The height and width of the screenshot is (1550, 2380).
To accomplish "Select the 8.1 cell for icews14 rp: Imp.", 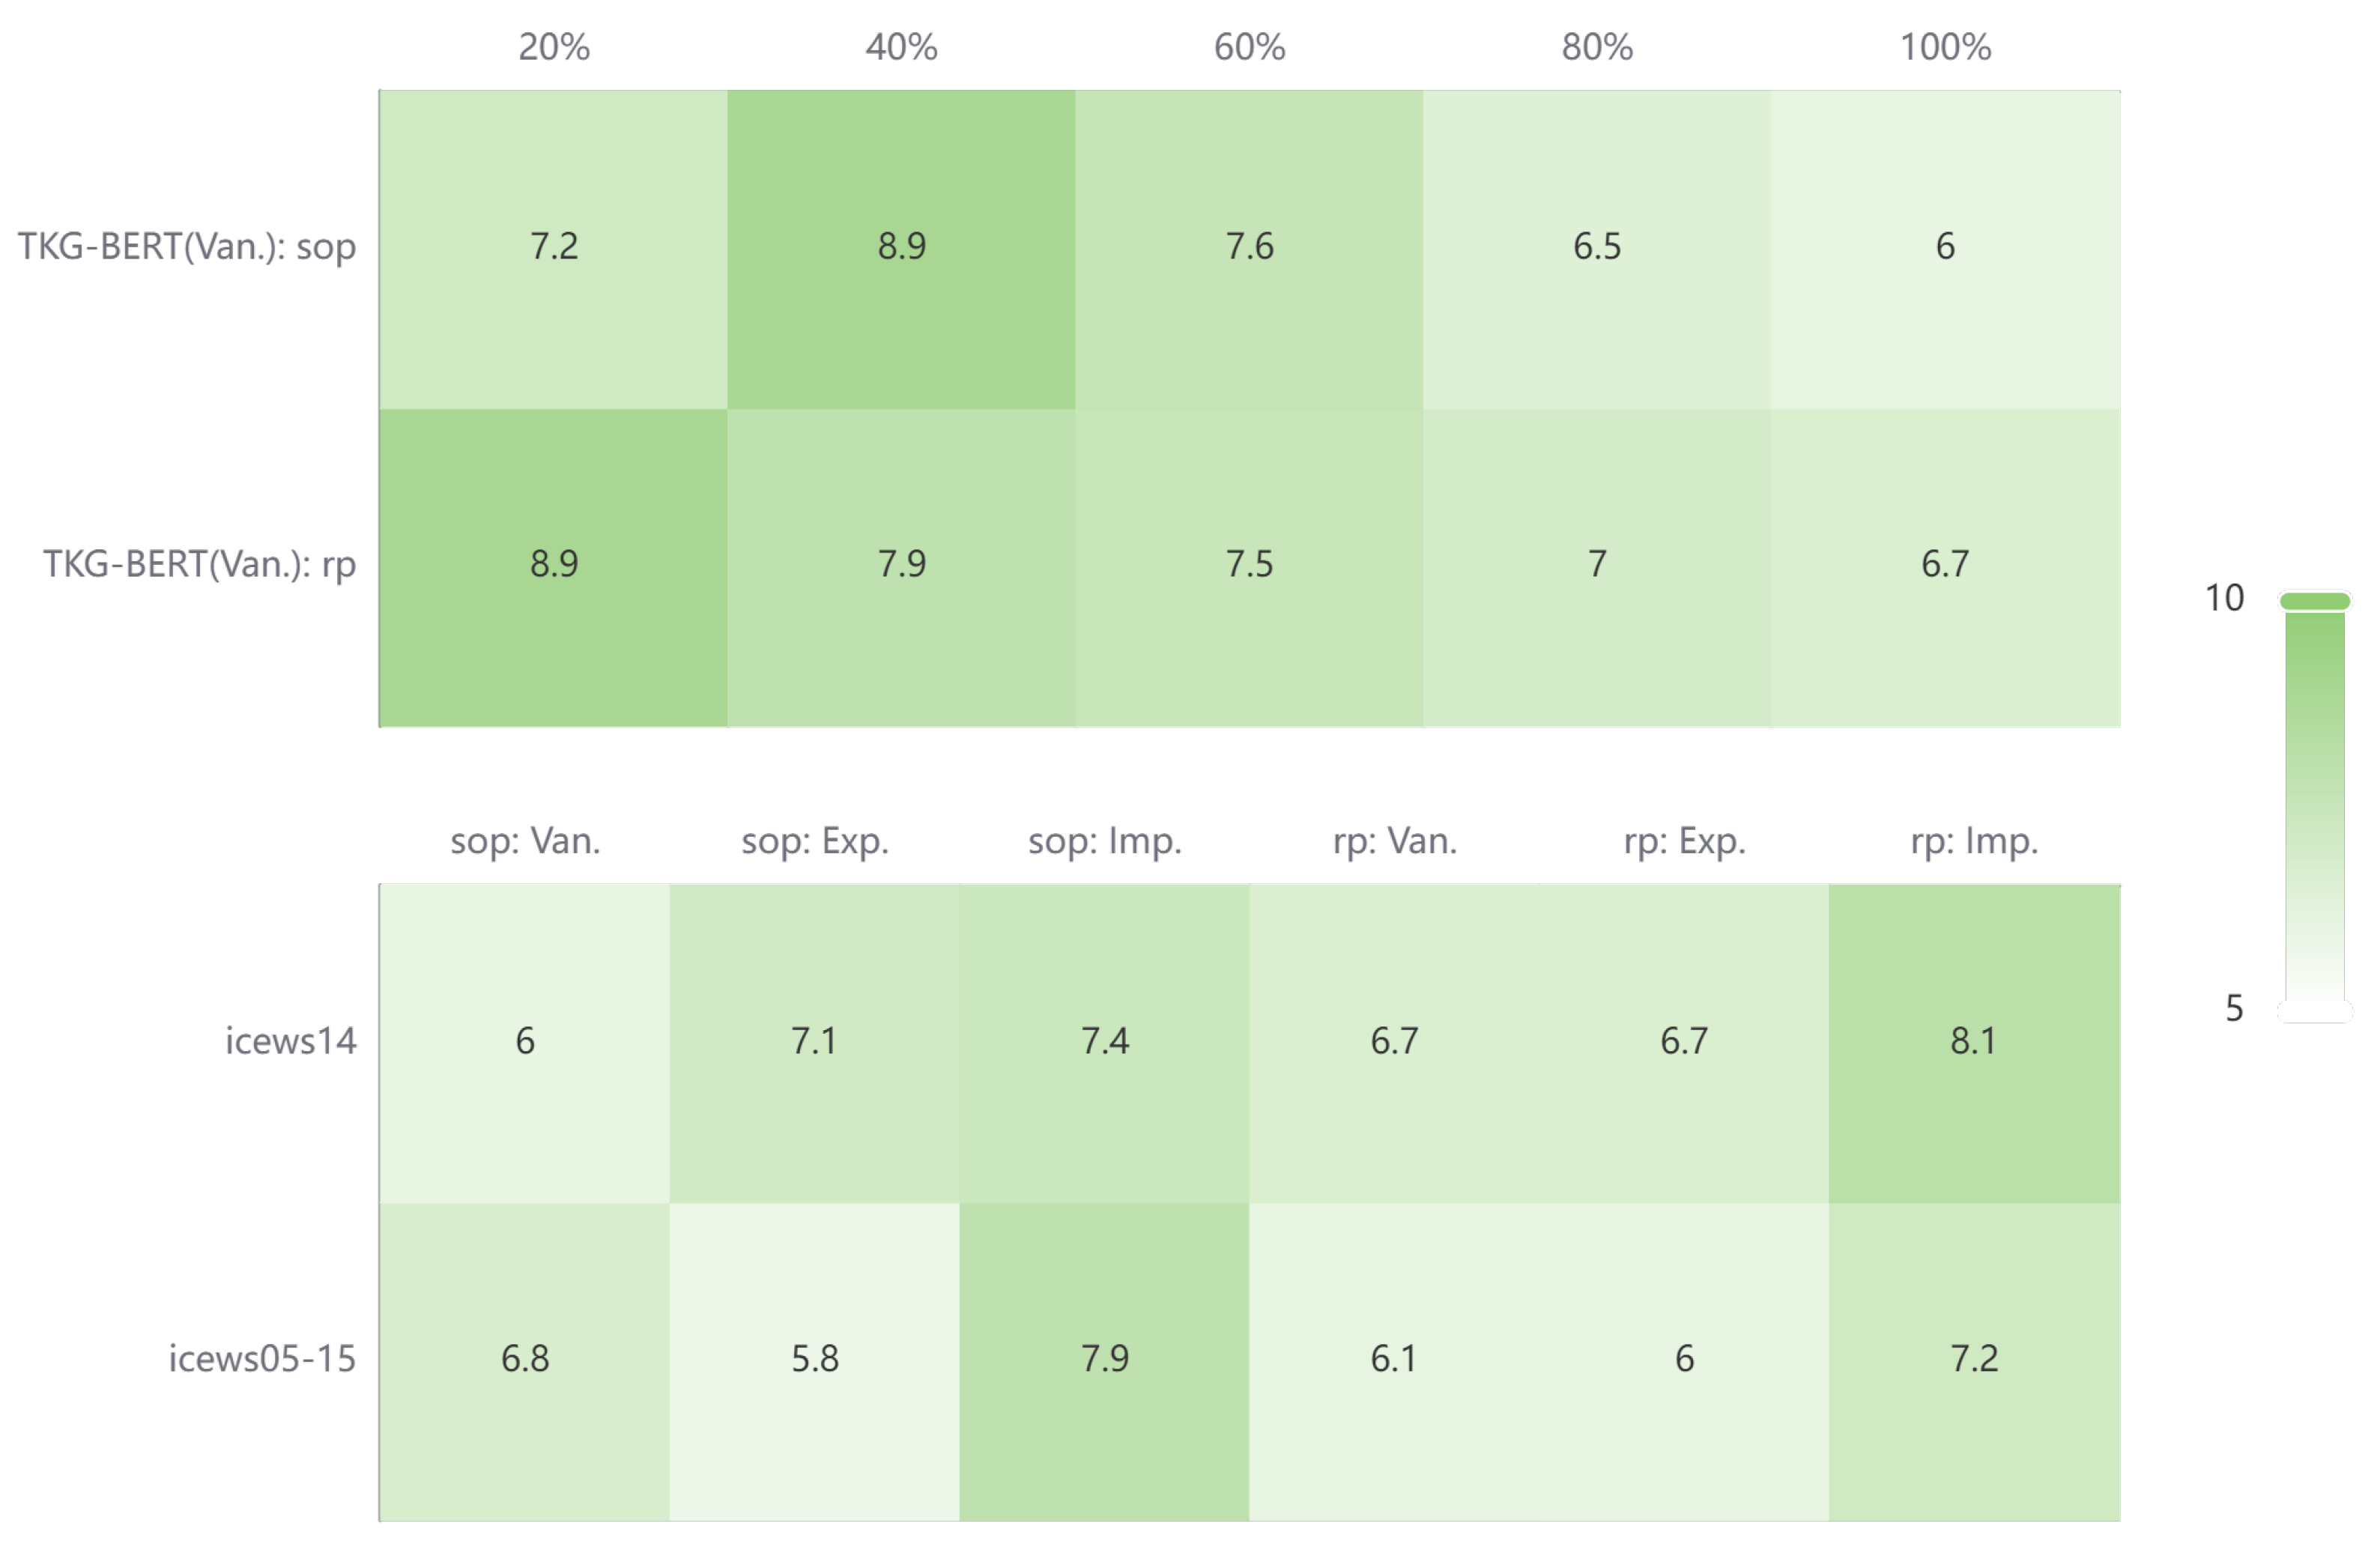I will pos(1974,1043).
